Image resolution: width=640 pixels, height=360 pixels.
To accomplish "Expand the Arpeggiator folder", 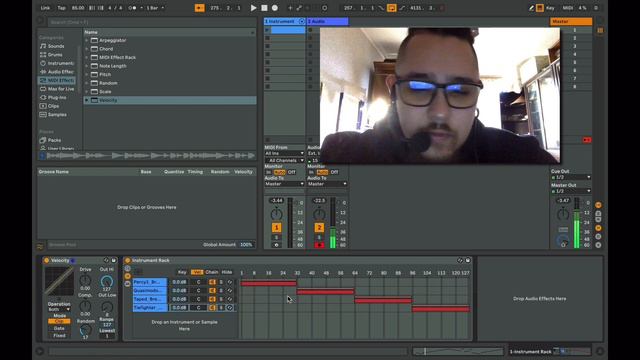I will pyautogui.click(x=87, y=40).
